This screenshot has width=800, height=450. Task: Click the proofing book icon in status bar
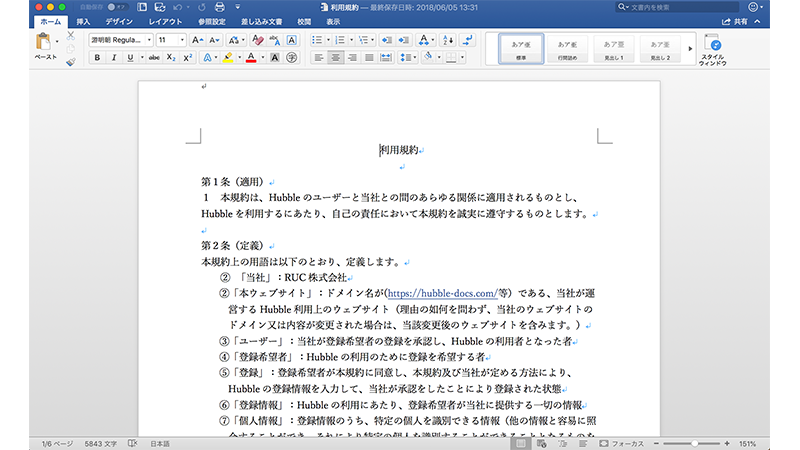[x=133, y=443]
